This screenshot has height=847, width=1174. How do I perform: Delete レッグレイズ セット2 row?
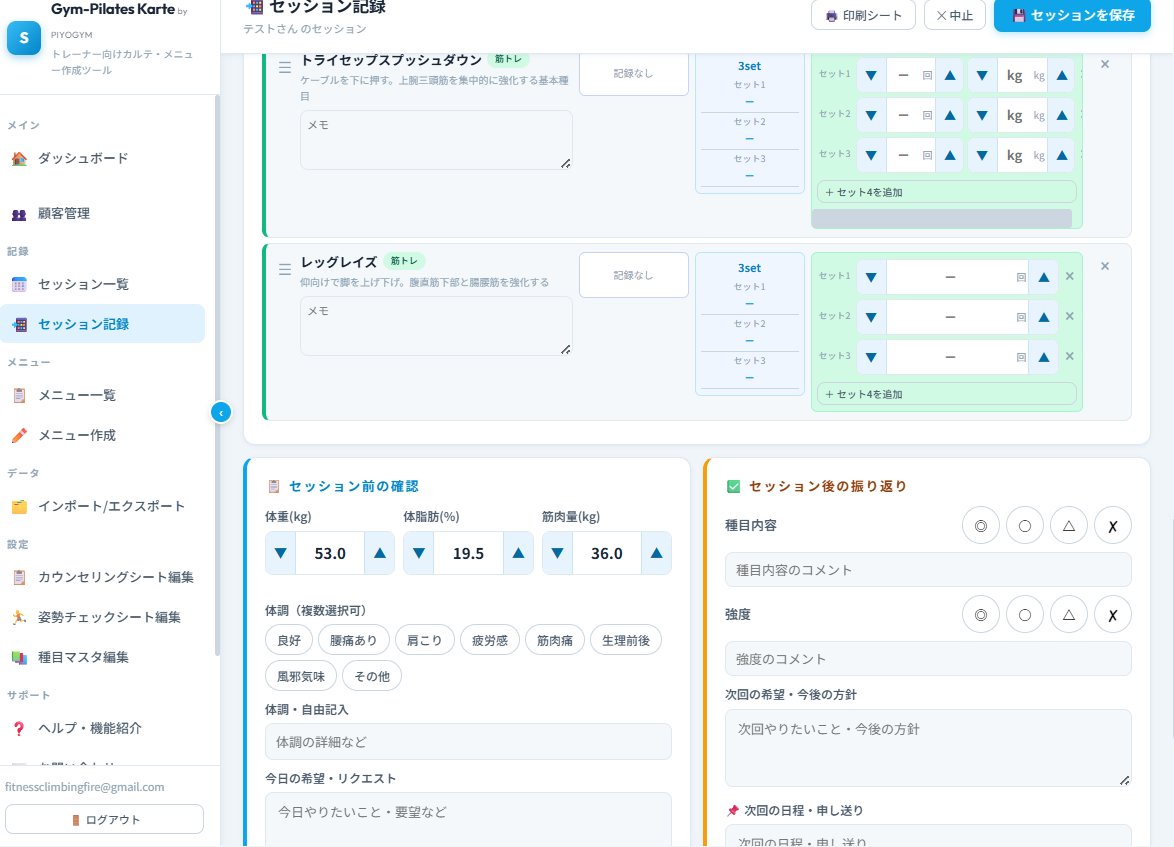click(x=1070, y=316)
